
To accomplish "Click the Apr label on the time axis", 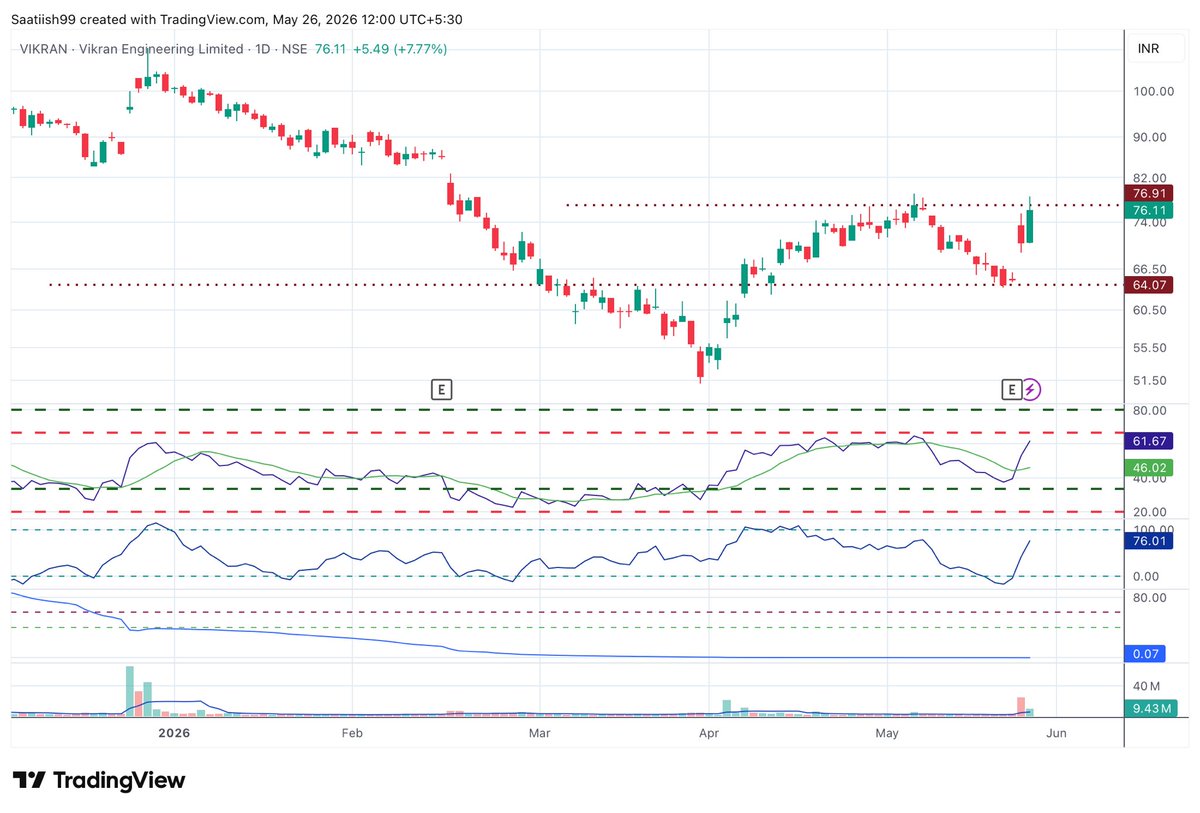I will coord(709,733).
